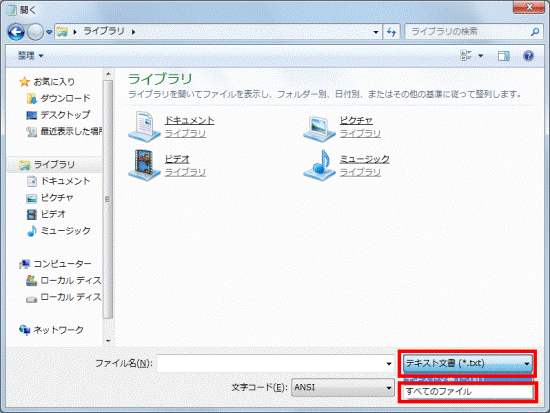This screenshot has height=413, width=550.
Task: Click the お気に入り star icon
Action: pos(25,82)
